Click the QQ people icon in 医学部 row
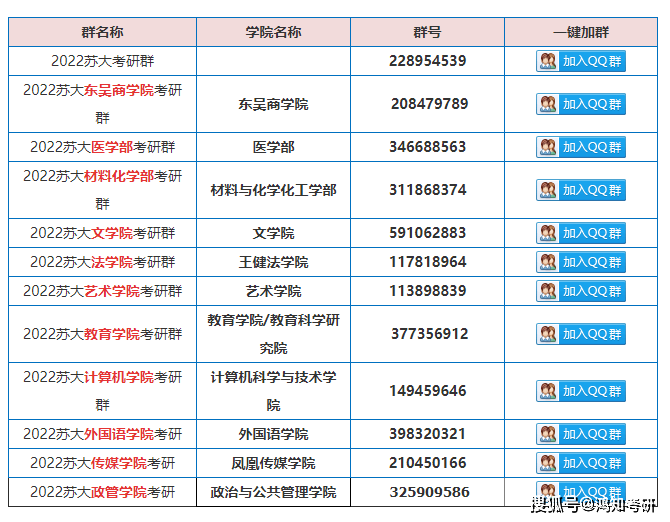 (548, 147)
